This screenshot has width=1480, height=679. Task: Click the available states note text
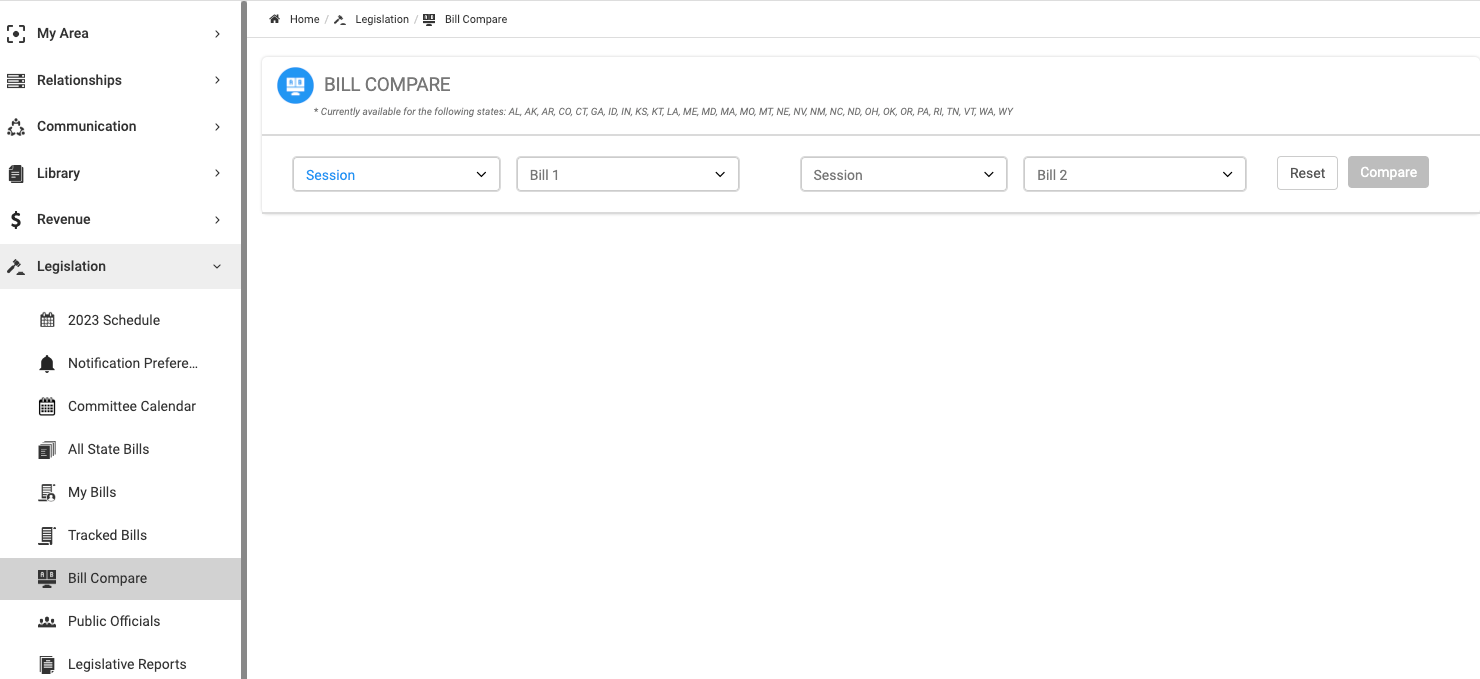[x=664, y=112]
